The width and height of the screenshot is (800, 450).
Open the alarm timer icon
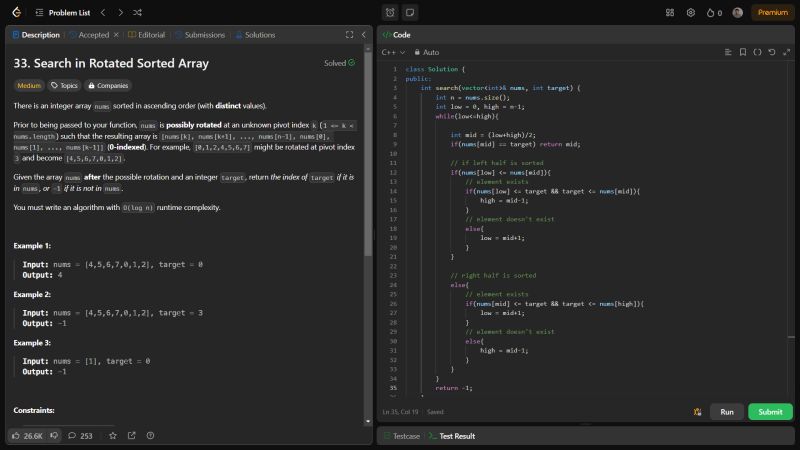tap(390, 12)
